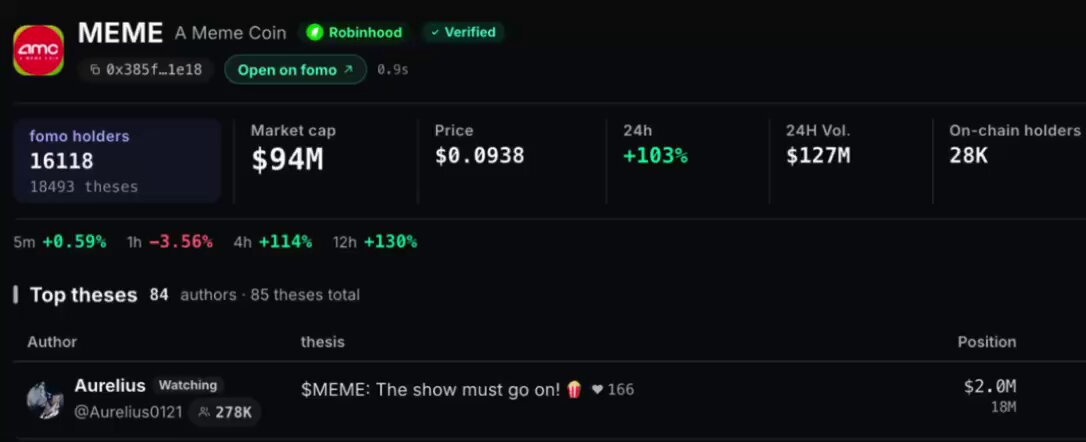Select the 5m price change interval
Image resolution: width=1086 pixels, height=442 pixels.
(x=60, y=242)
